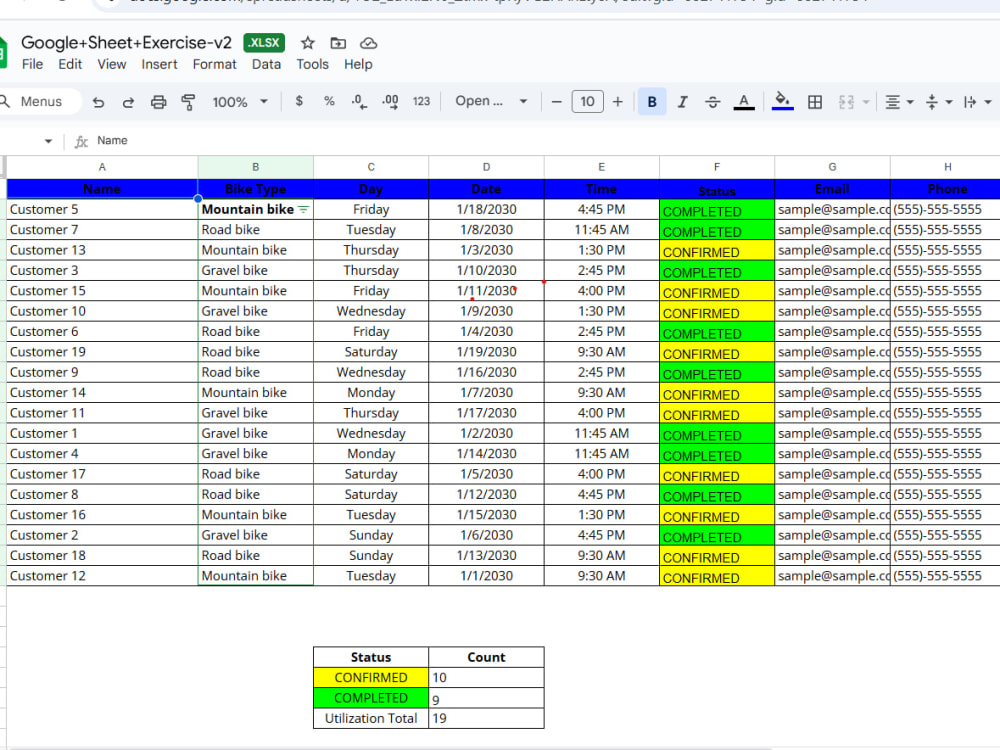
Task: Click filter icon in Mountain bike cell
Action: click(304, 209)
